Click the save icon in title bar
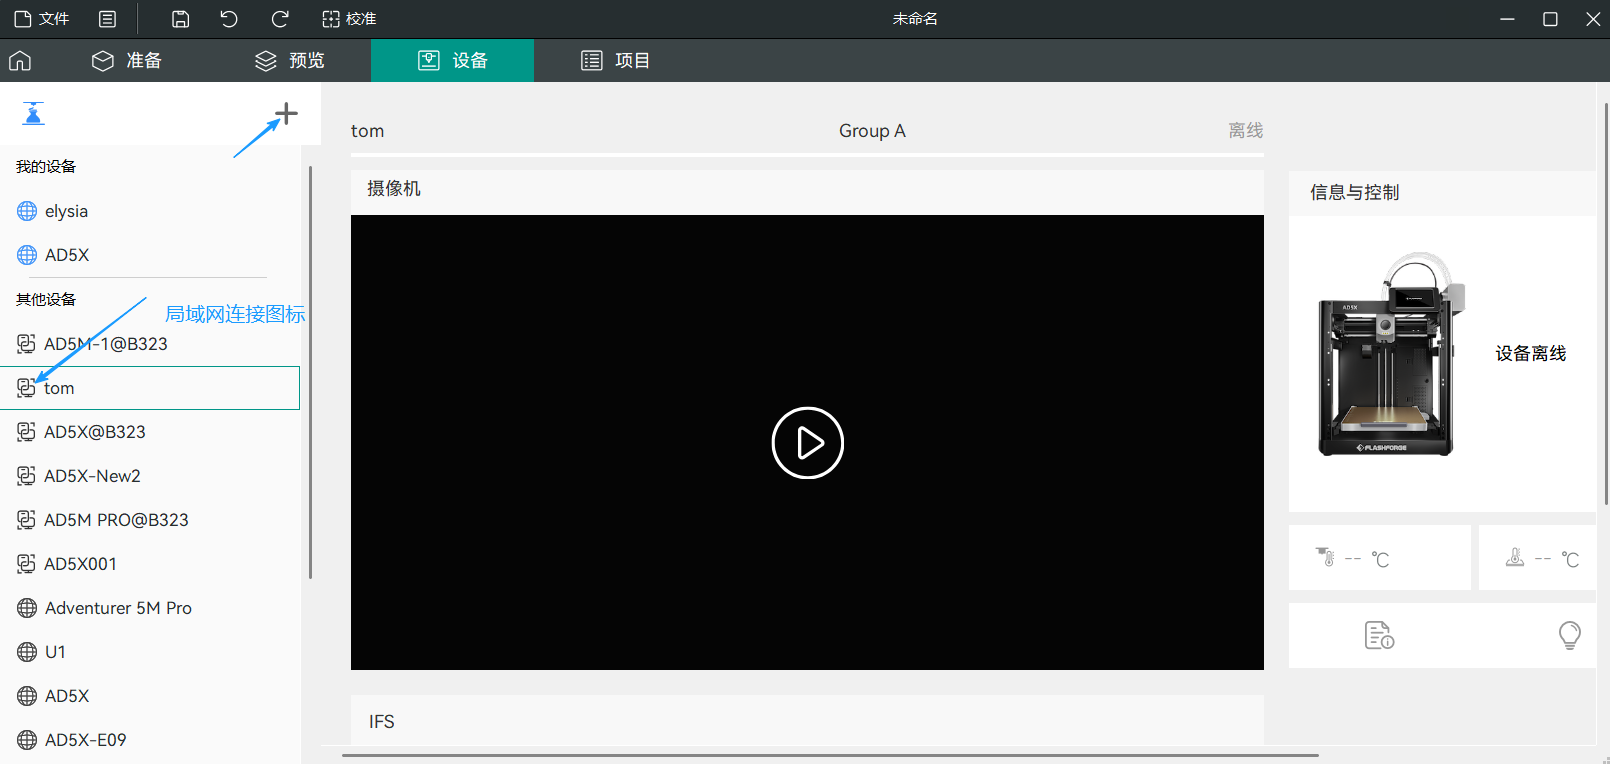1610x764 pixels. coord(180,19)
